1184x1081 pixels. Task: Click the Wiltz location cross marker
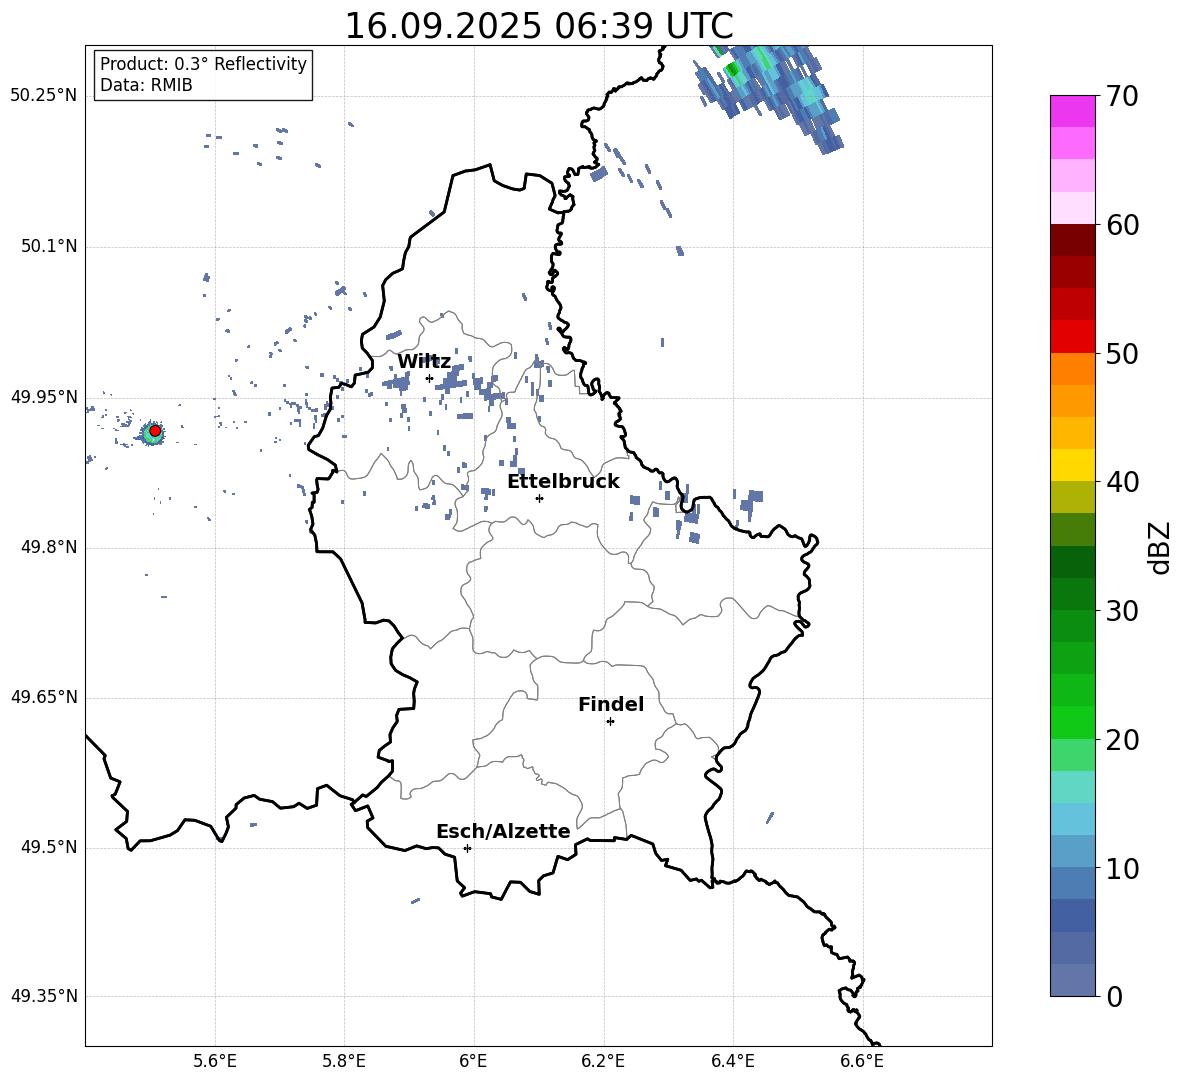point(429,378)
